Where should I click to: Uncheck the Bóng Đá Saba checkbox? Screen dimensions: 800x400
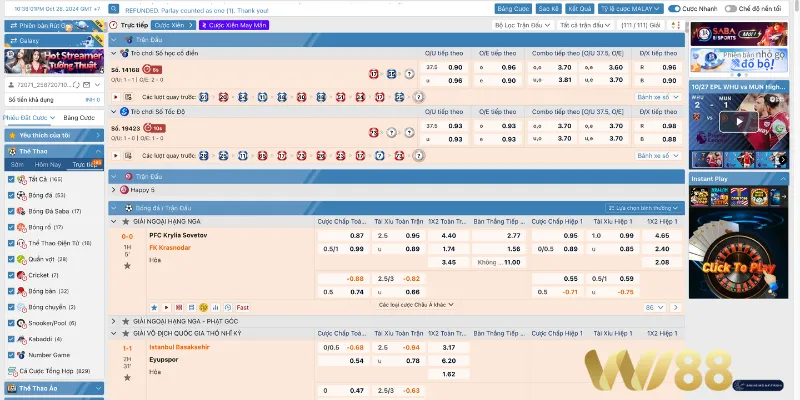pos(11,211)
